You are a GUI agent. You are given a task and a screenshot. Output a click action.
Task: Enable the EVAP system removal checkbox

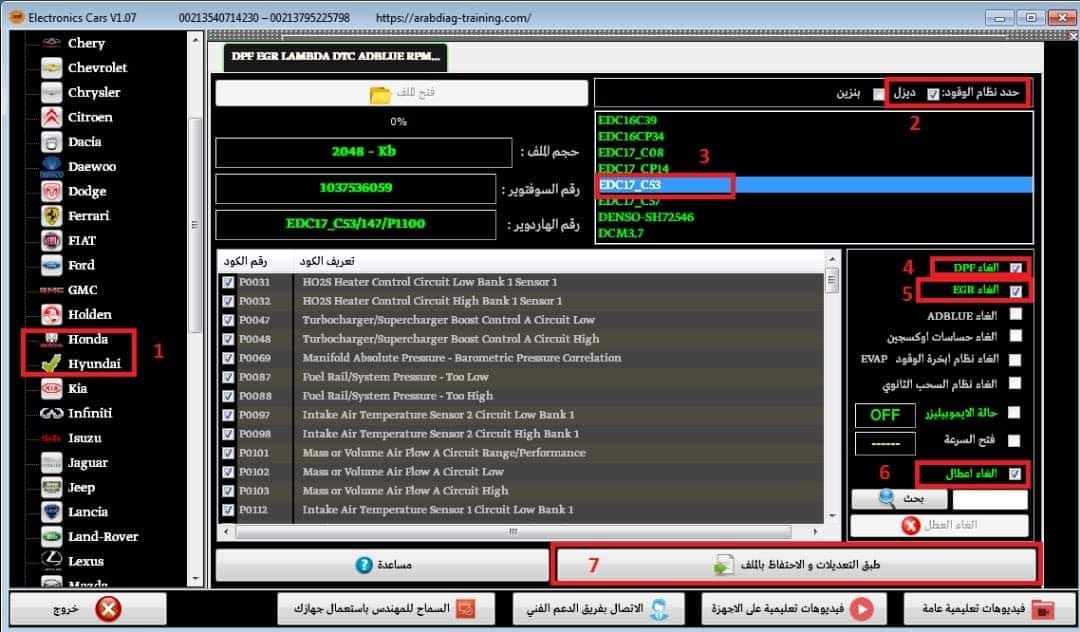coord(1015,359)
